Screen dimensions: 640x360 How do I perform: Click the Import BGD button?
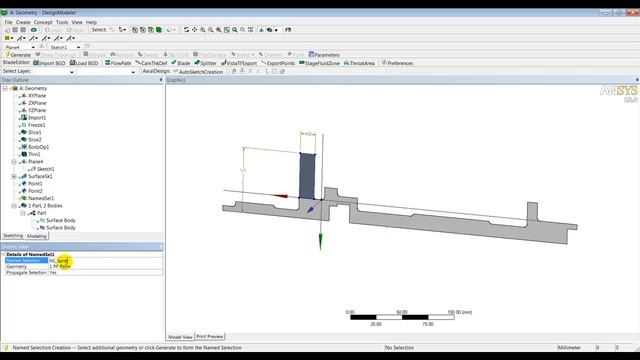[49, 63]
